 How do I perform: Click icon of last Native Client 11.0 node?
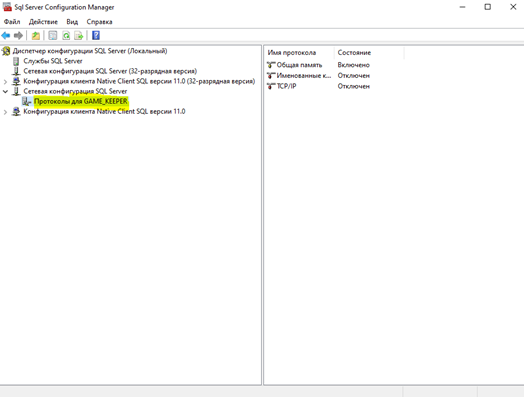16,111
